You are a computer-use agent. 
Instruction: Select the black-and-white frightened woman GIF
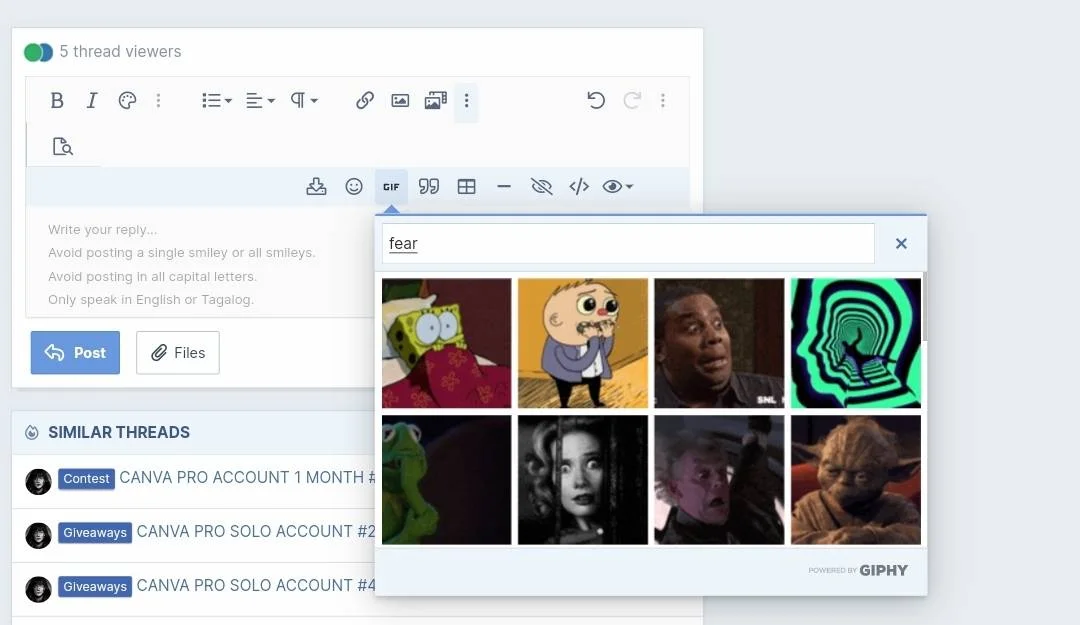pyautogui.click(x=583, y=480)
